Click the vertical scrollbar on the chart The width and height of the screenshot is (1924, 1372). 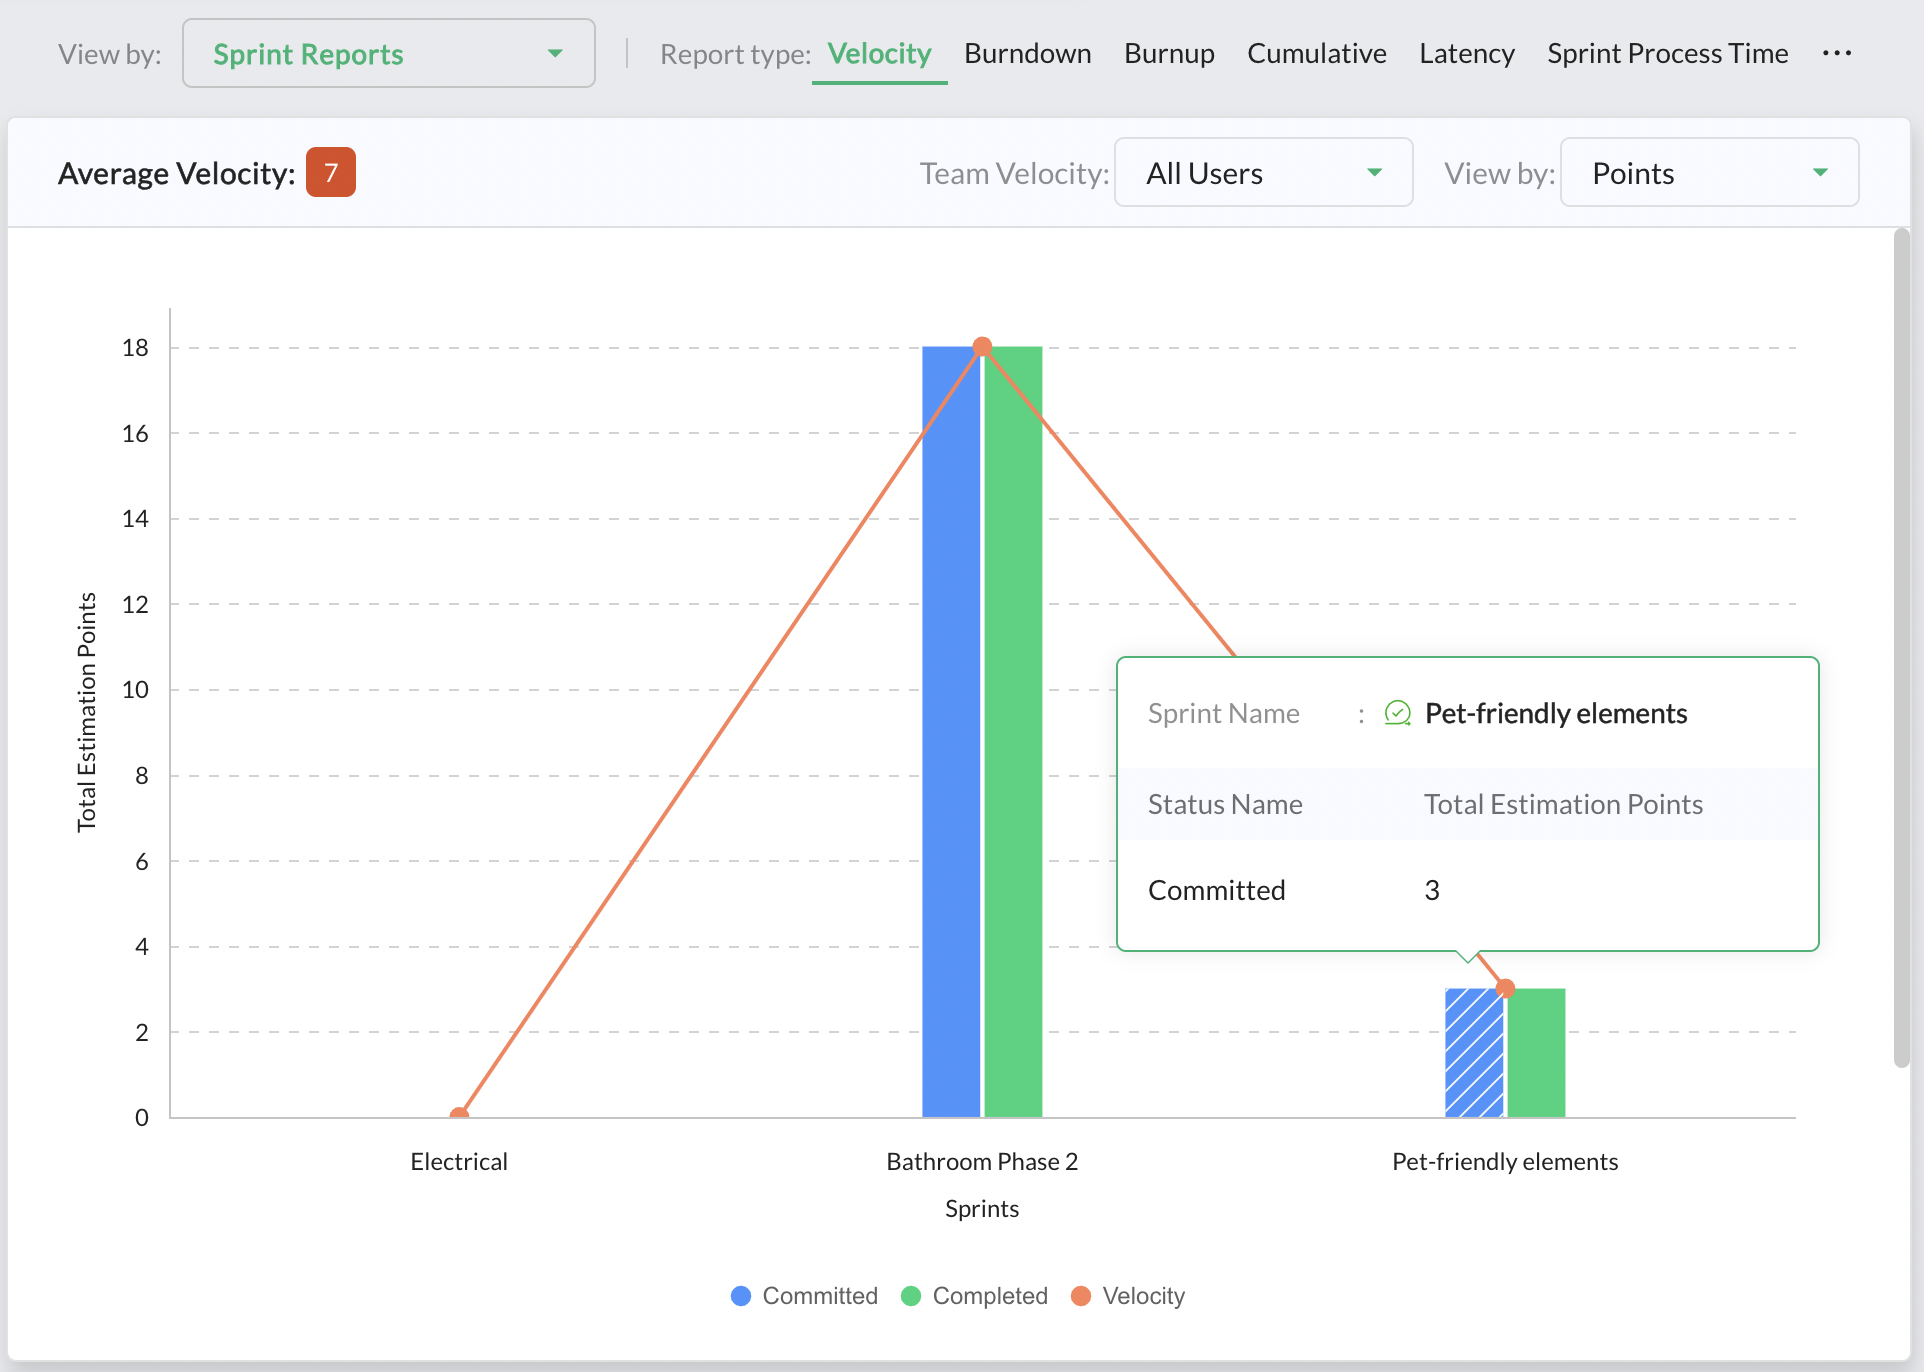[1901, 648]
